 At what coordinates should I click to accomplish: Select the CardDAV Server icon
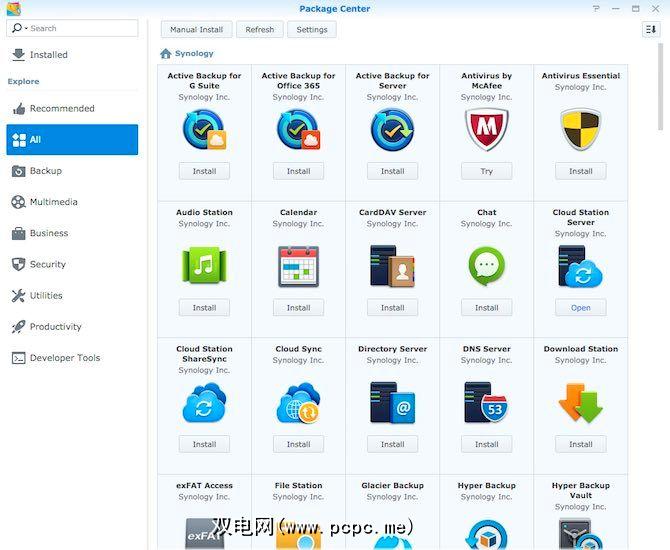[392, 266]
